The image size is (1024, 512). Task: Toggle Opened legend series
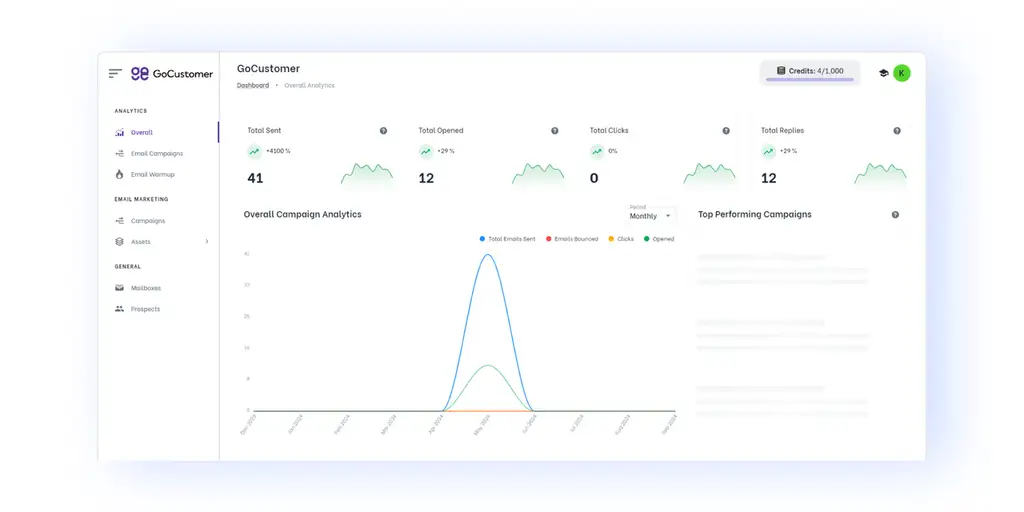pos(659,239)
